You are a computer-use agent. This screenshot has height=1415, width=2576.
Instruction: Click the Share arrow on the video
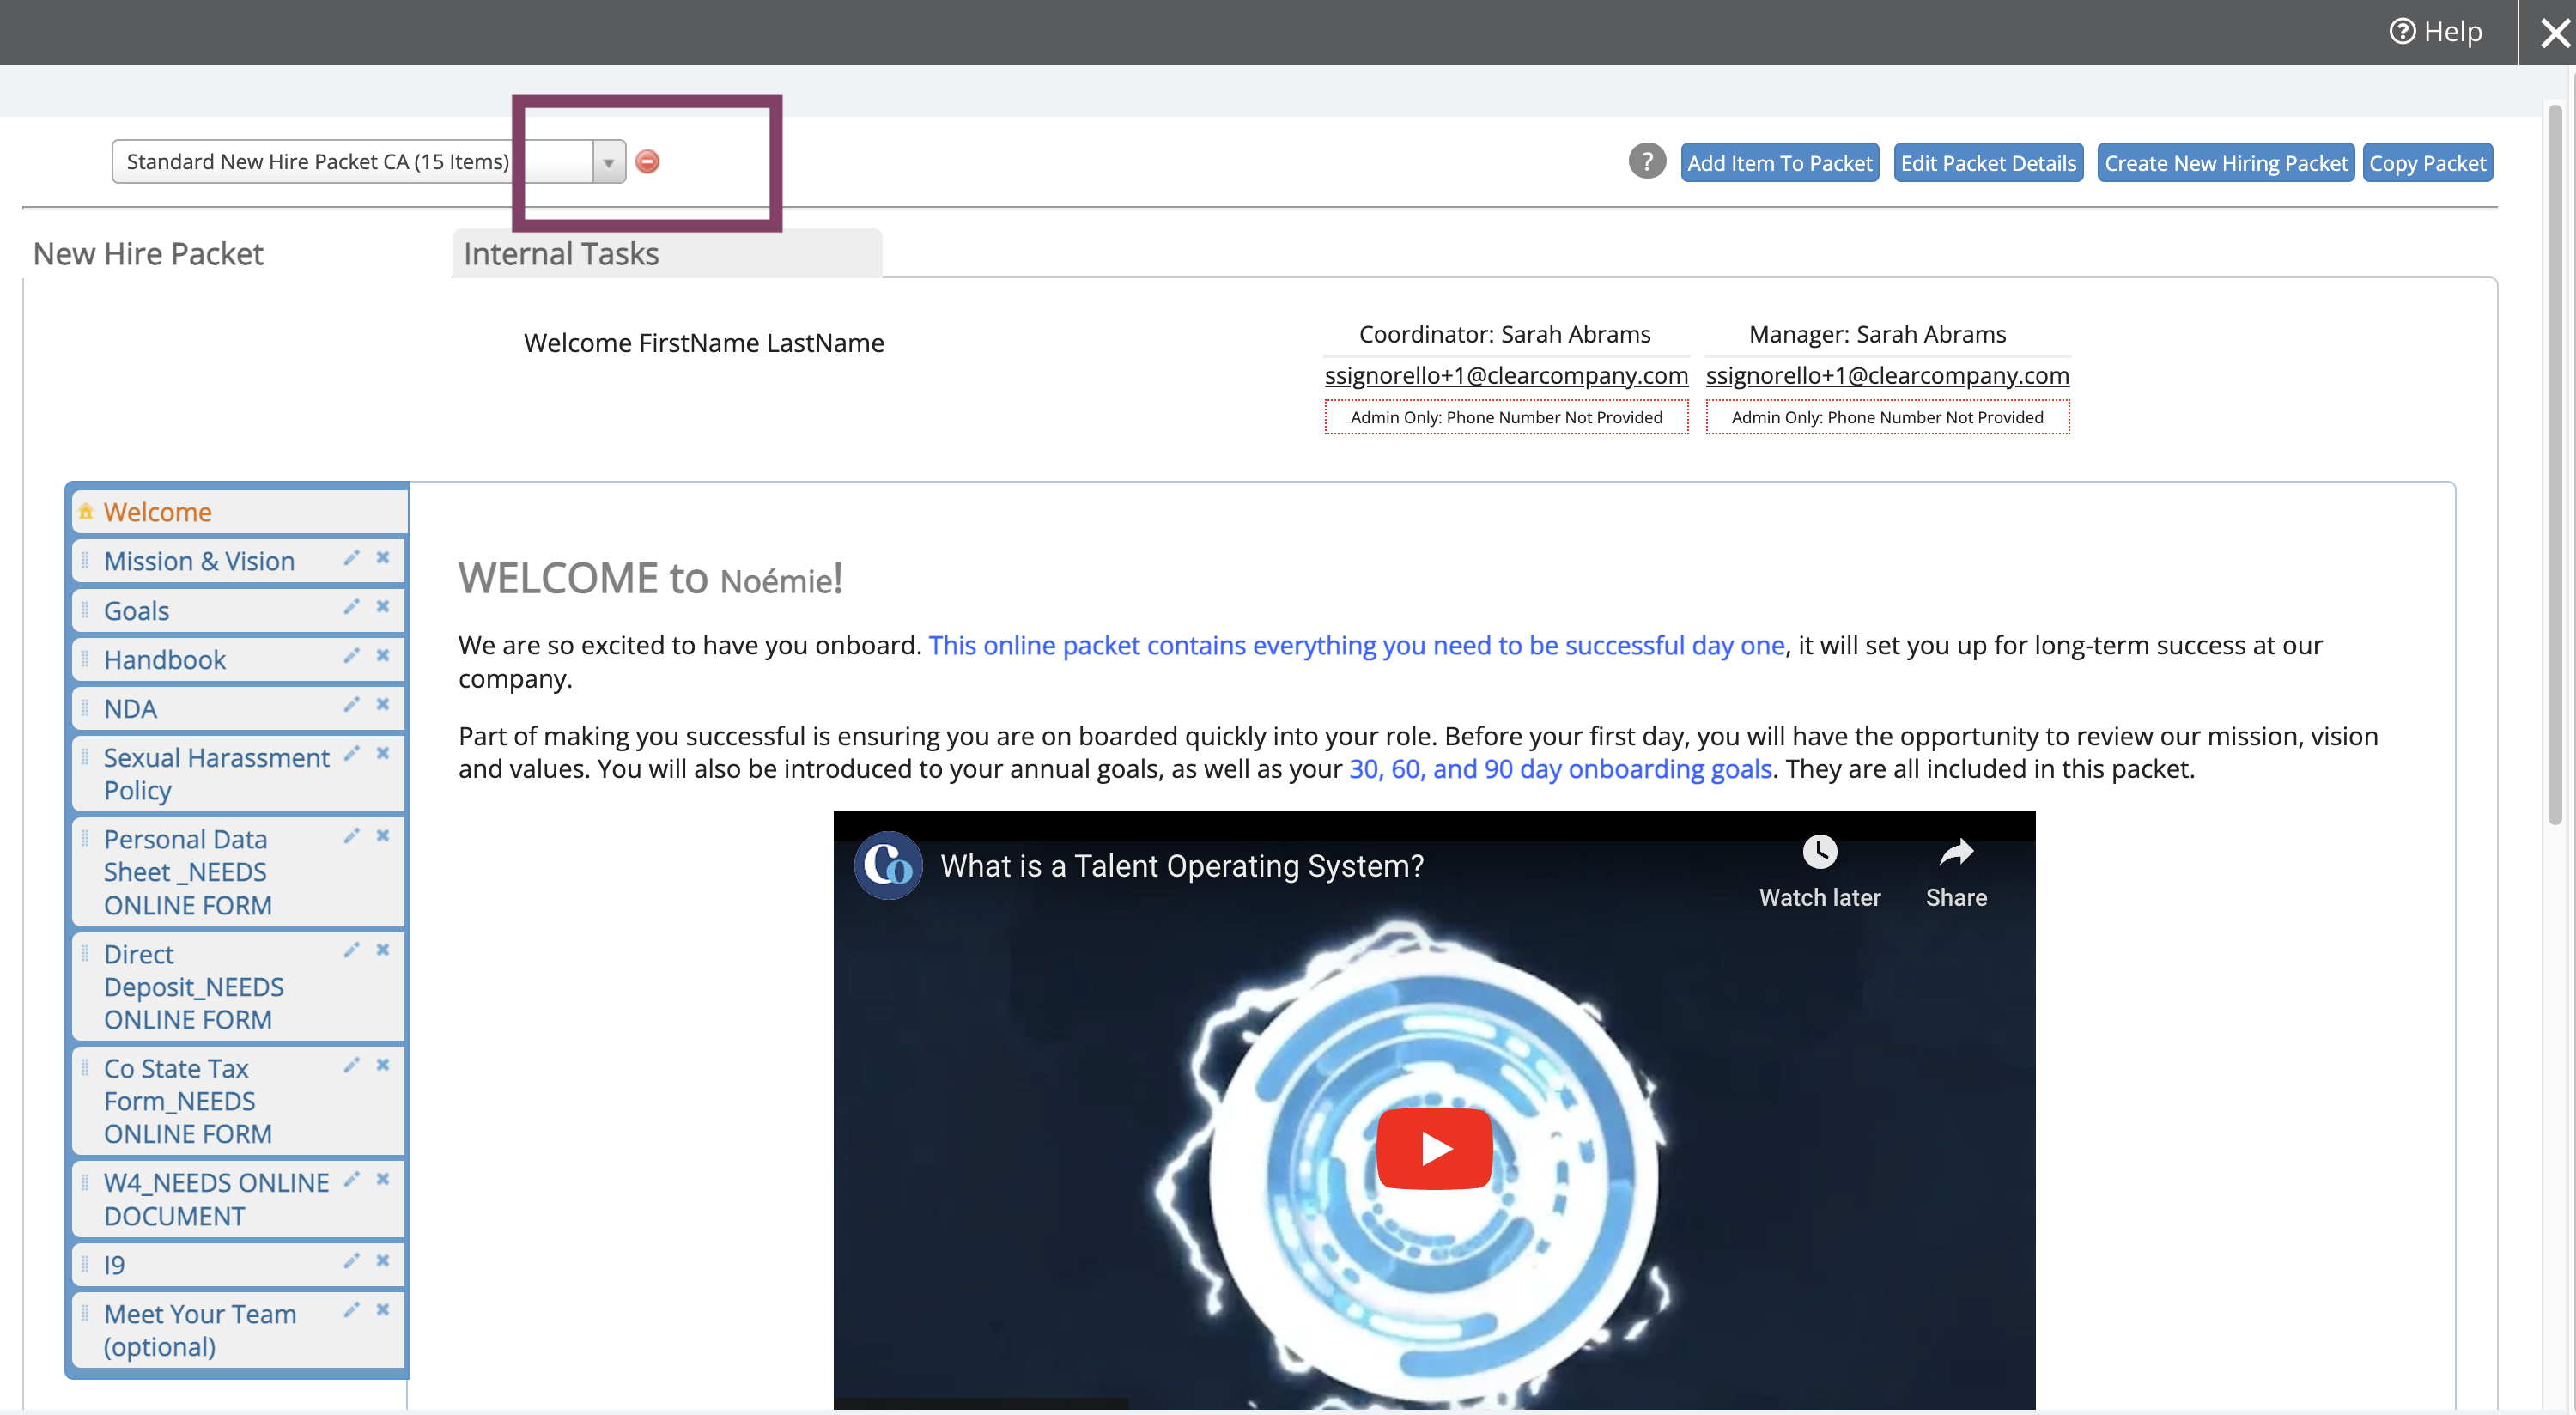tap(1956, 852)
